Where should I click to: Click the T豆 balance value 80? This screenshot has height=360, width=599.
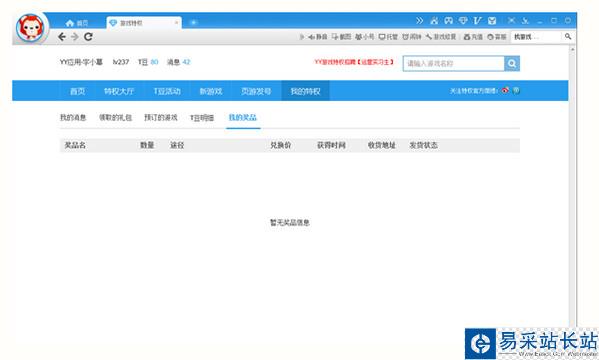(154, 62)
